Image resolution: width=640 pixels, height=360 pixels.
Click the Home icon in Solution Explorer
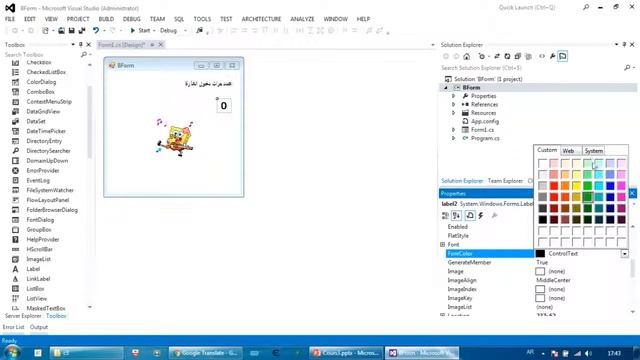(467, 56)
